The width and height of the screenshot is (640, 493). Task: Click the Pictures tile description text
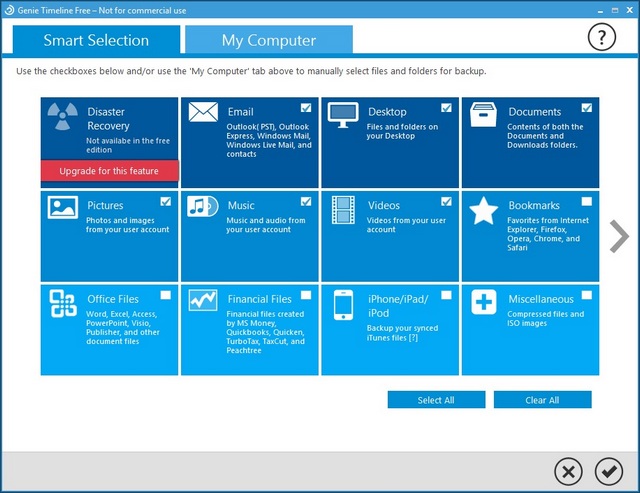(127, 225)
